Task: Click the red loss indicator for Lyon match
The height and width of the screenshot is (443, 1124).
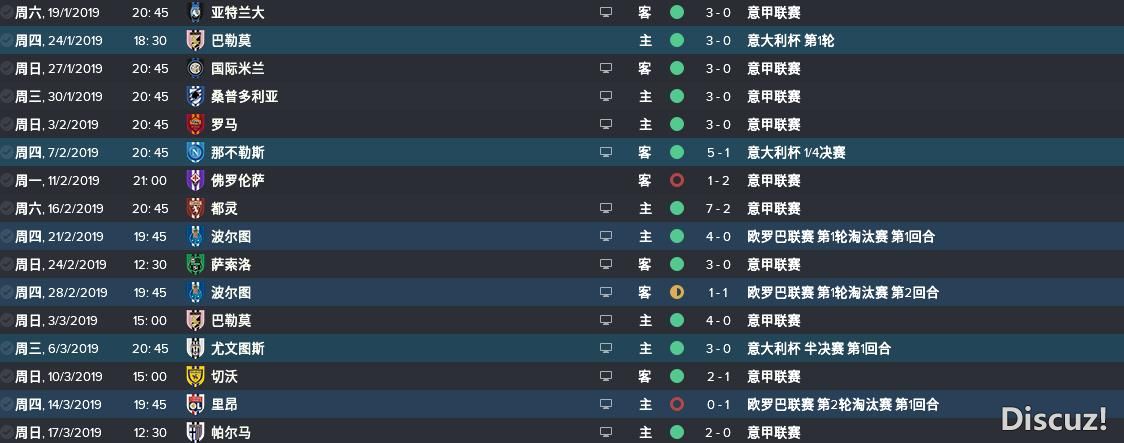Action: (677, 404)
